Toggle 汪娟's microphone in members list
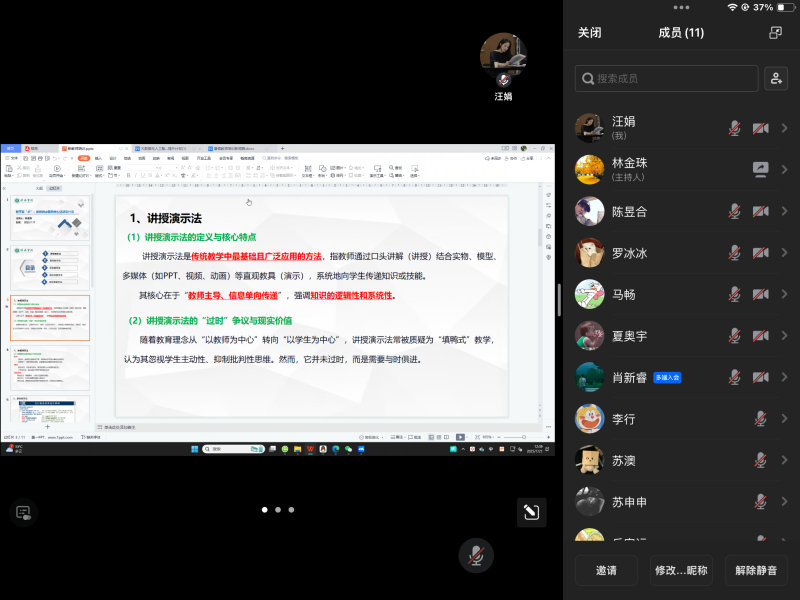The width and height of the screenshot is (800, 600). (734, 128)
